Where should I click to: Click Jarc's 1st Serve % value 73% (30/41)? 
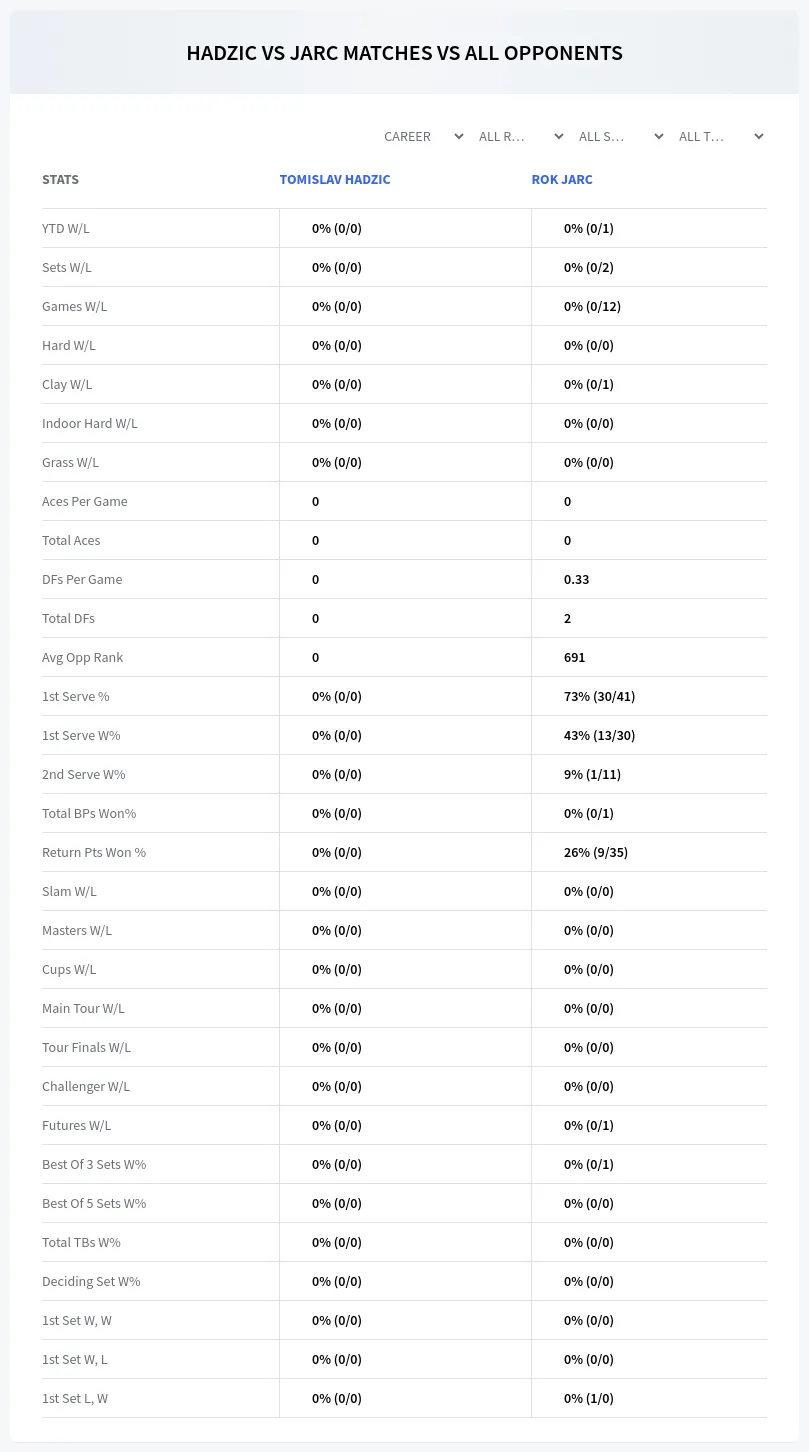[599, 696]
